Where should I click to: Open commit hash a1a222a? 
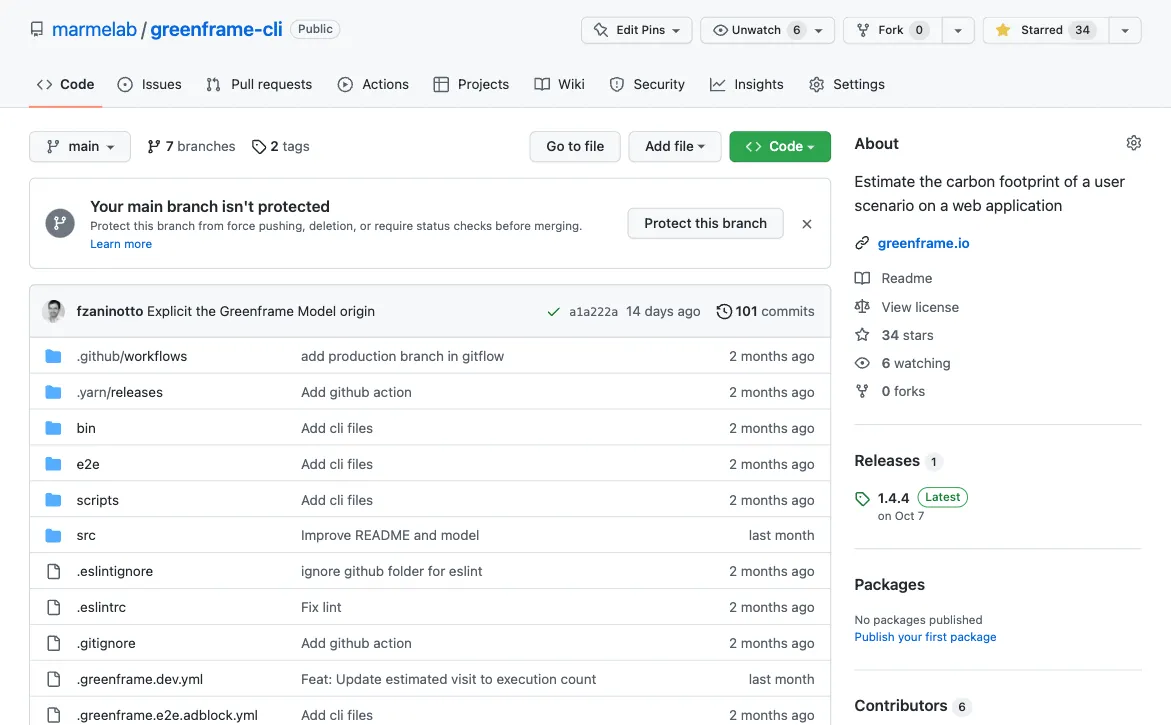593,311
